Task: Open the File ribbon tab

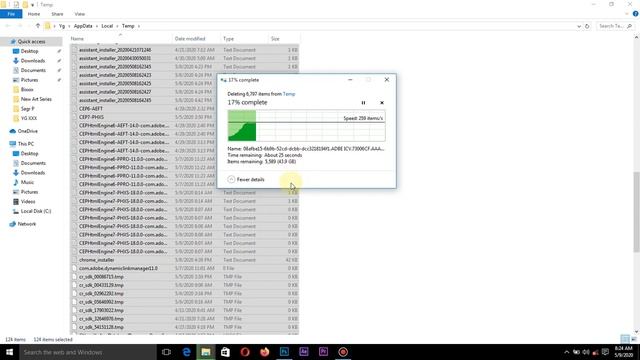Action: pyautogui.click(x=11, y=14)
